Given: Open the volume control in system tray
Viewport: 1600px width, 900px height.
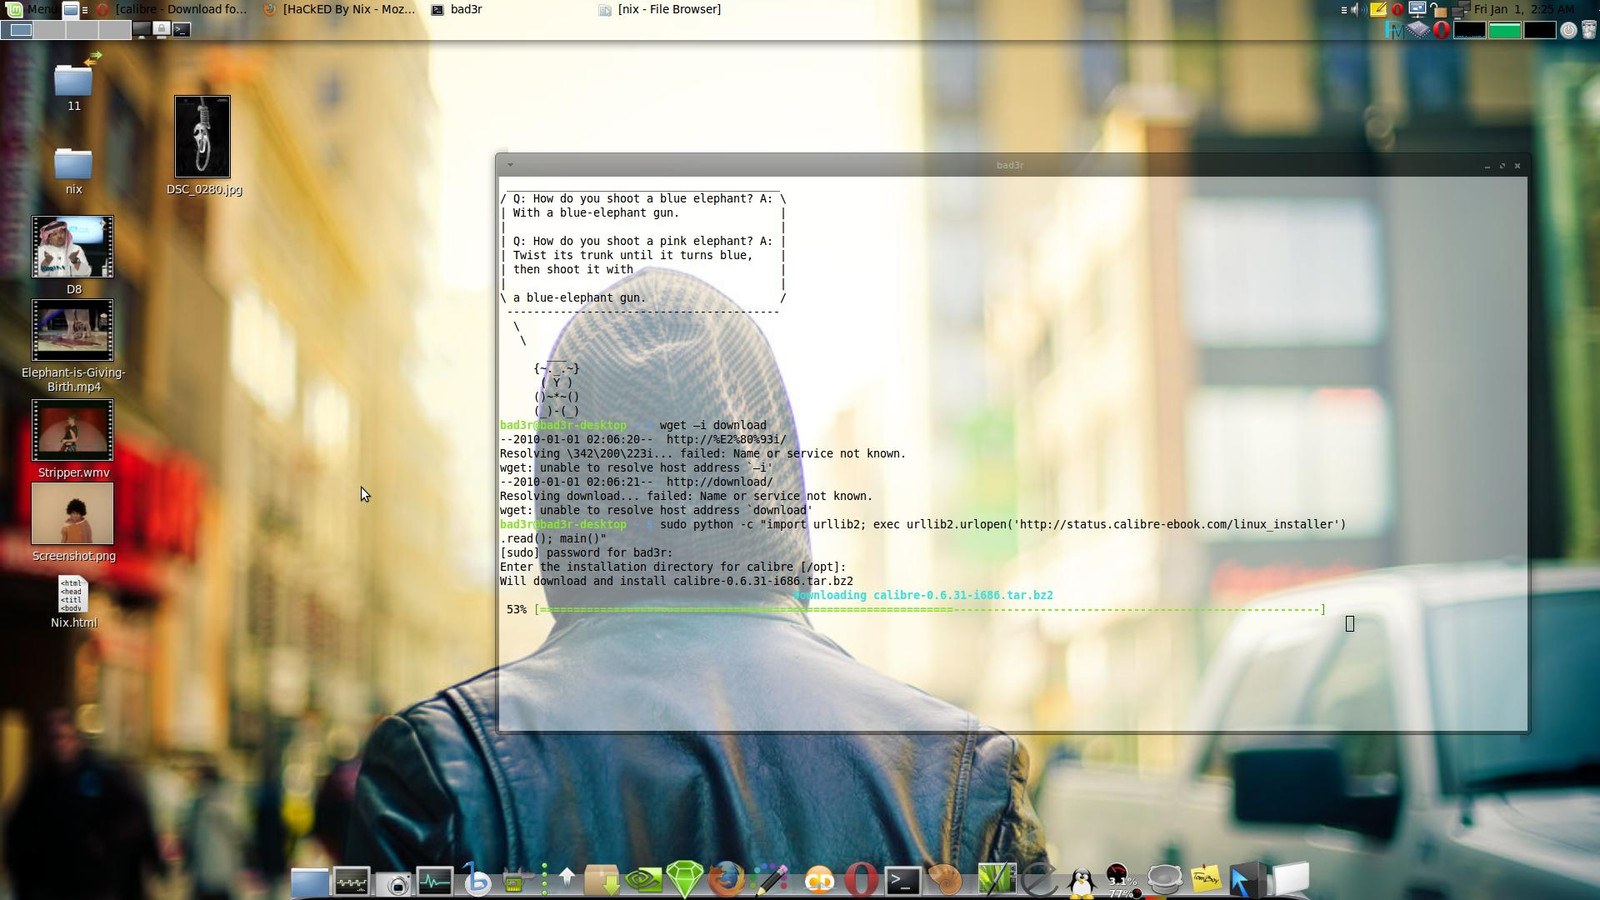Looking at the screenshot, I should 1357,9.
